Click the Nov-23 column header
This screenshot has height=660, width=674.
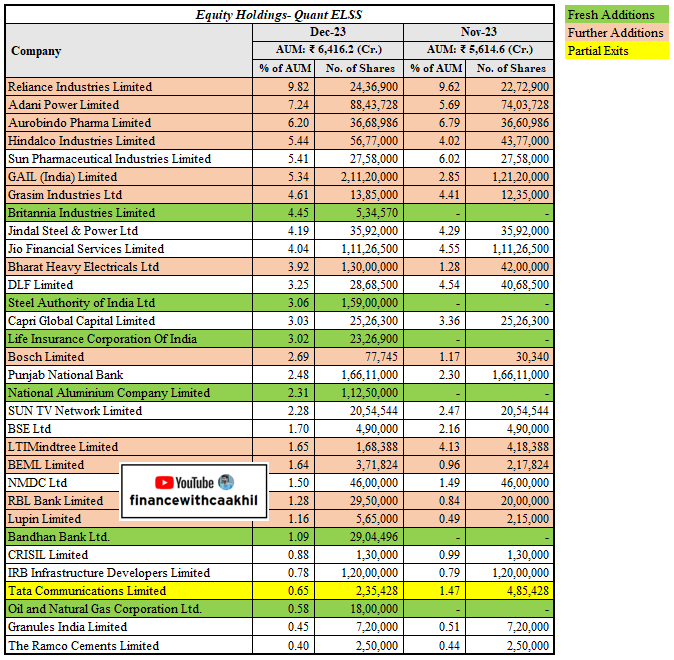coord(478,32)
